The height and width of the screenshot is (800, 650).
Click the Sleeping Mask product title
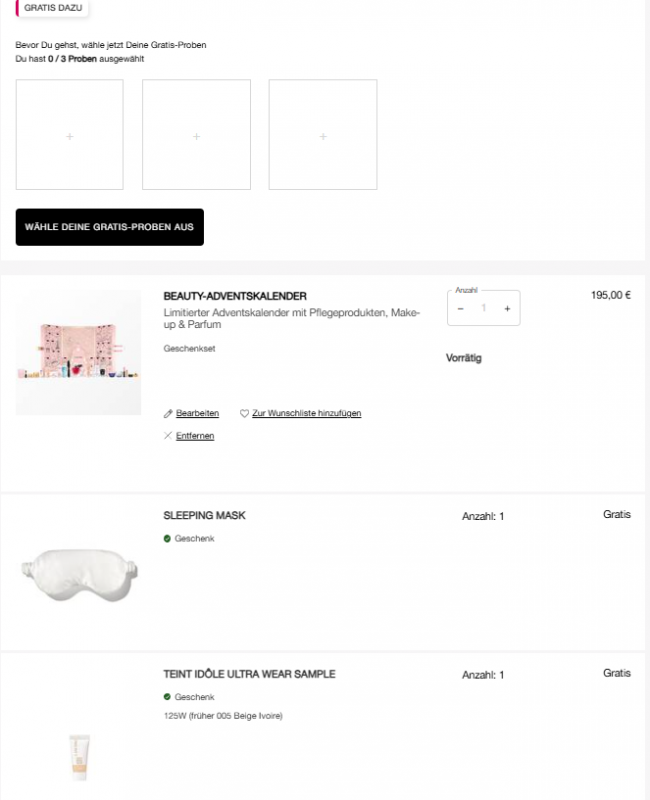tap(204, 515)
